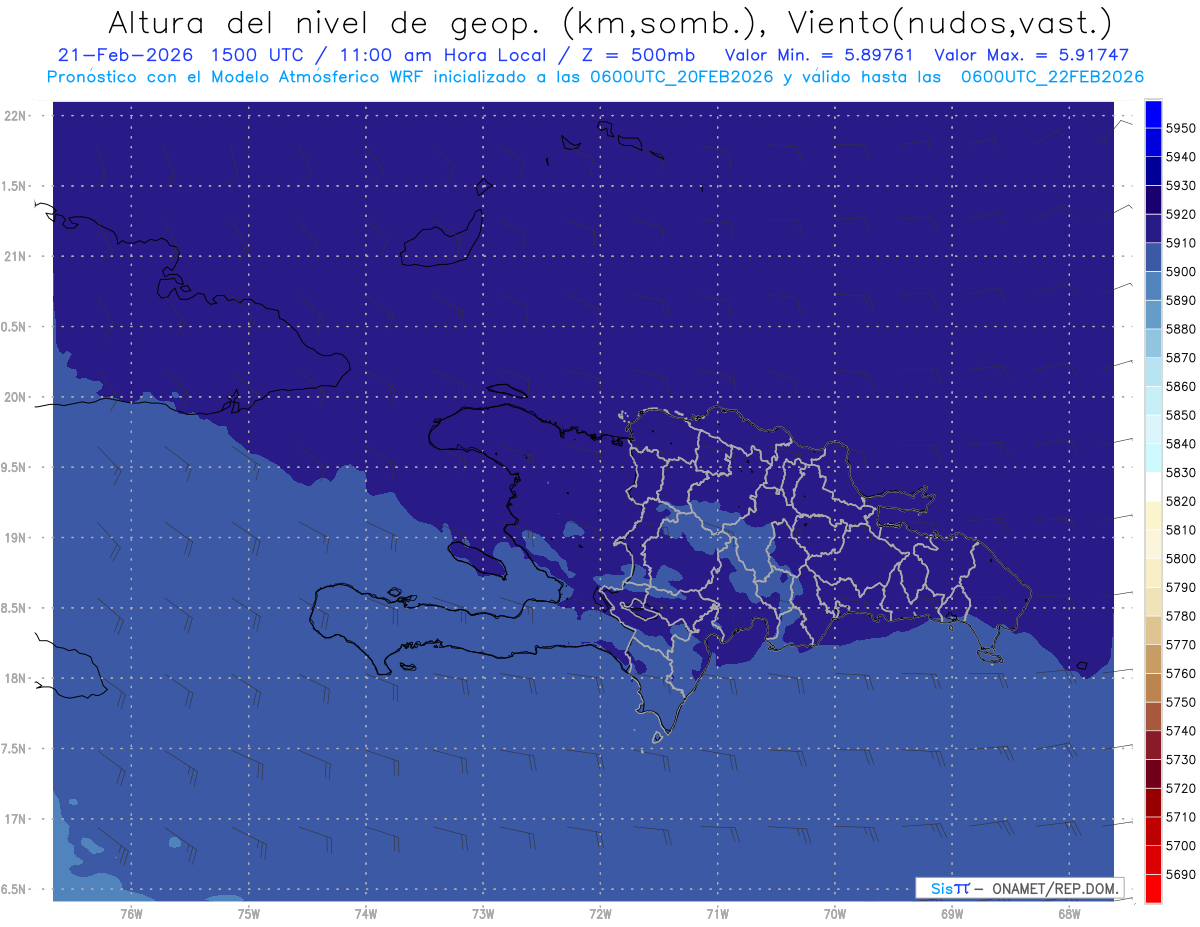Click the '21-Feb-2026' date text
Screen dimensions: 1200x927
125,55
